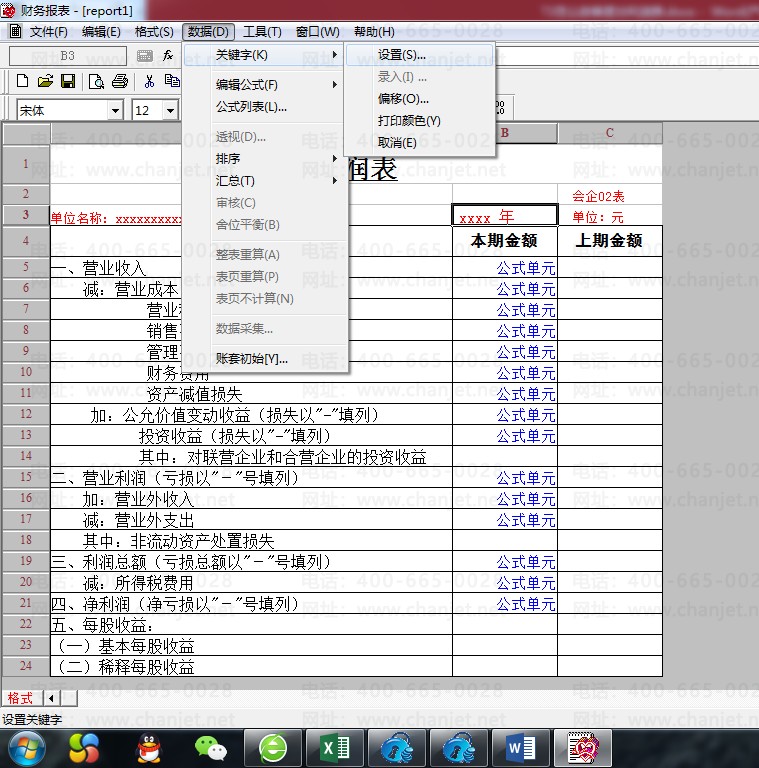Click the Save floppy disk icon
This screenshot has width=759, height=768.
pyautogui.click(x=68, y=81)
